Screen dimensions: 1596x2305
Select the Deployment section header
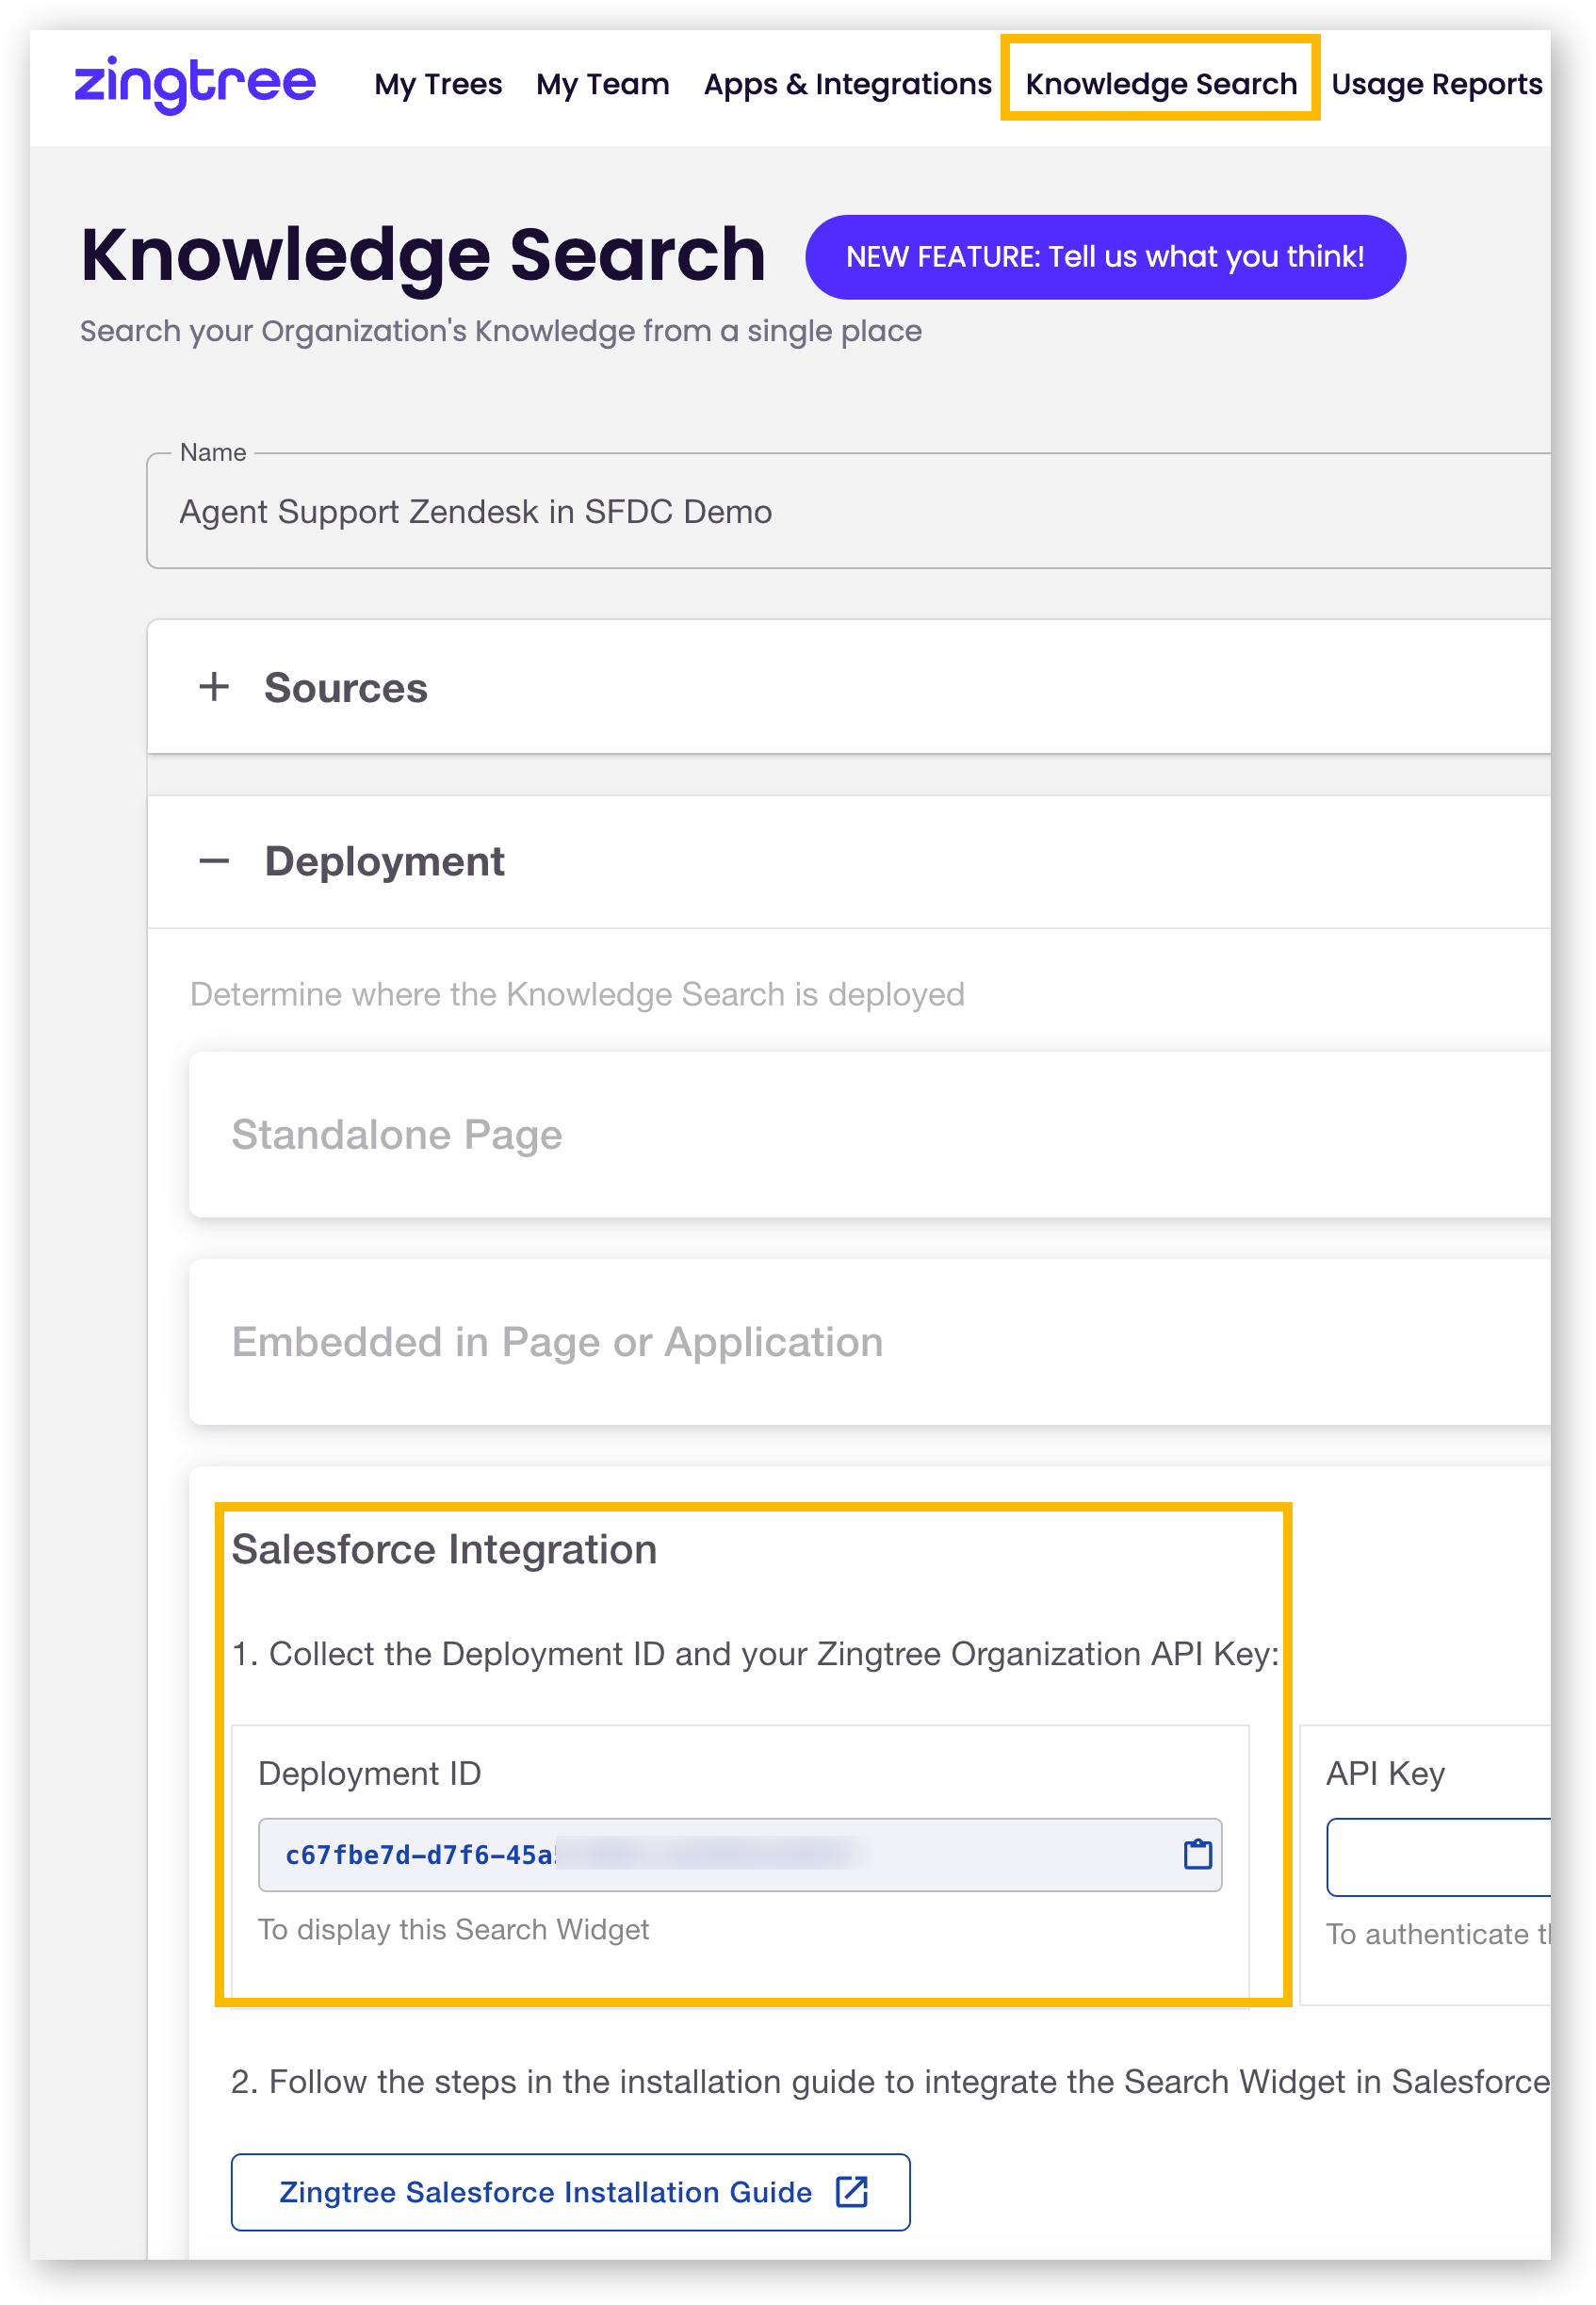(x=385, y=860)
